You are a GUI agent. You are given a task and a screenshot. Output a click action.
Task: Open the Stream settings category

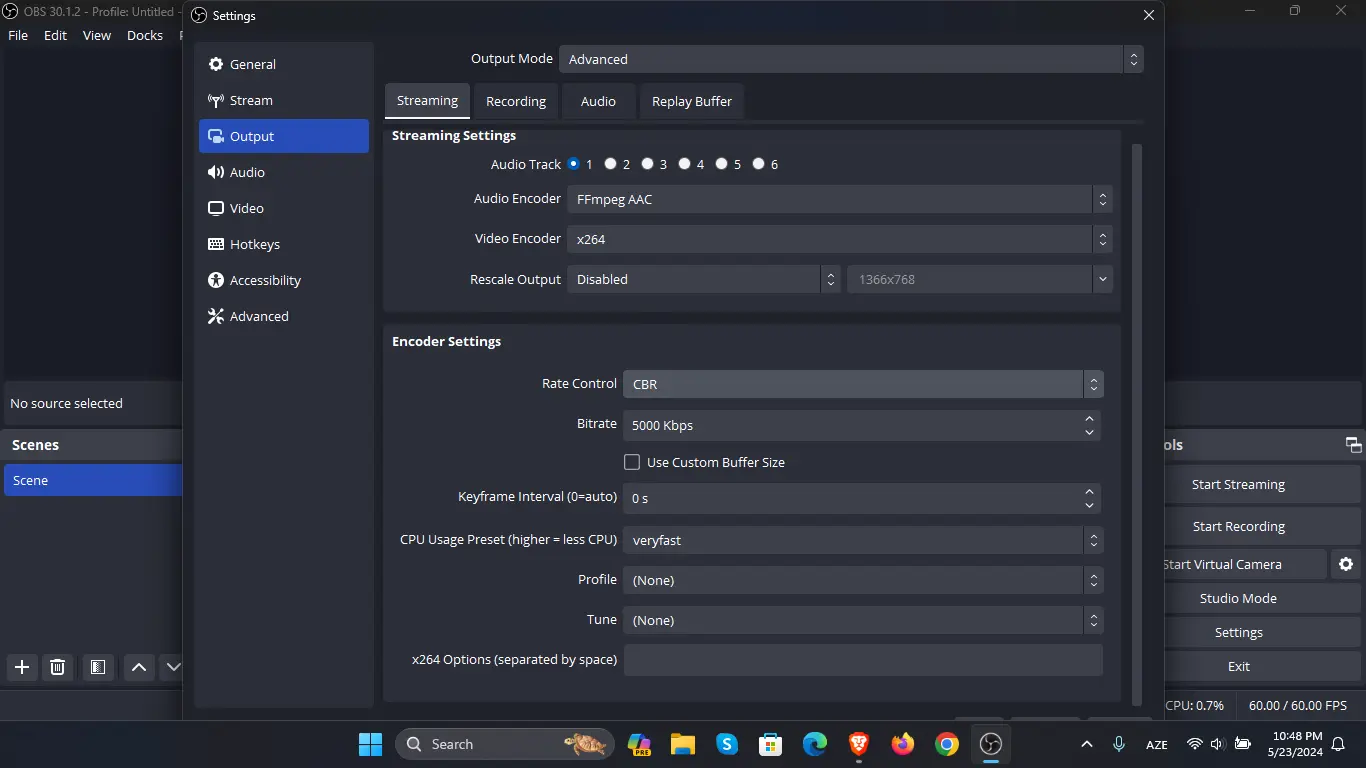click(284, 100)
